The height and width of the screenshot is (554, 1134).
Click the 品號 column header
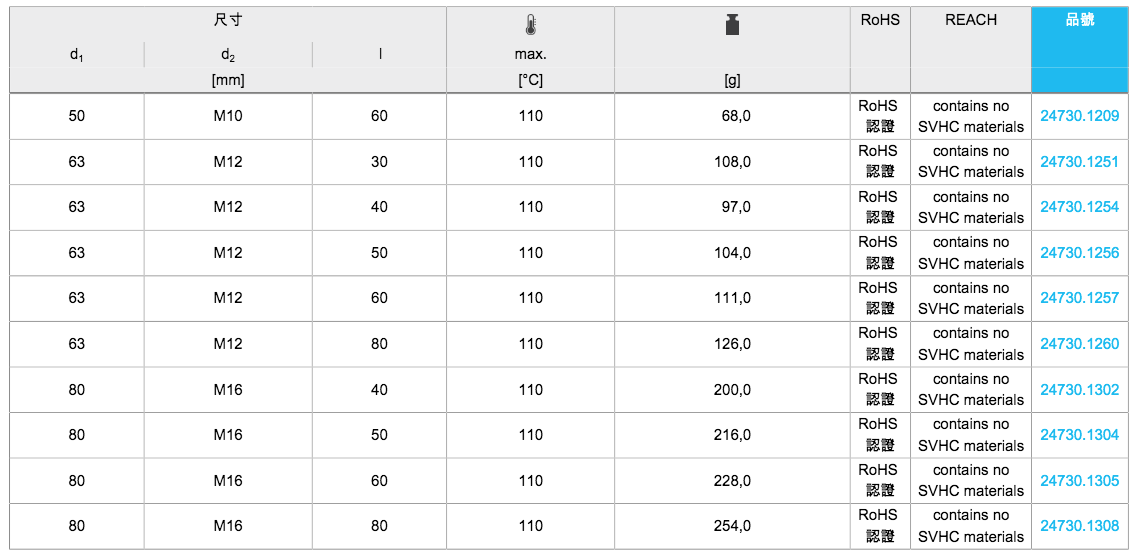[x=1080, y=20]
